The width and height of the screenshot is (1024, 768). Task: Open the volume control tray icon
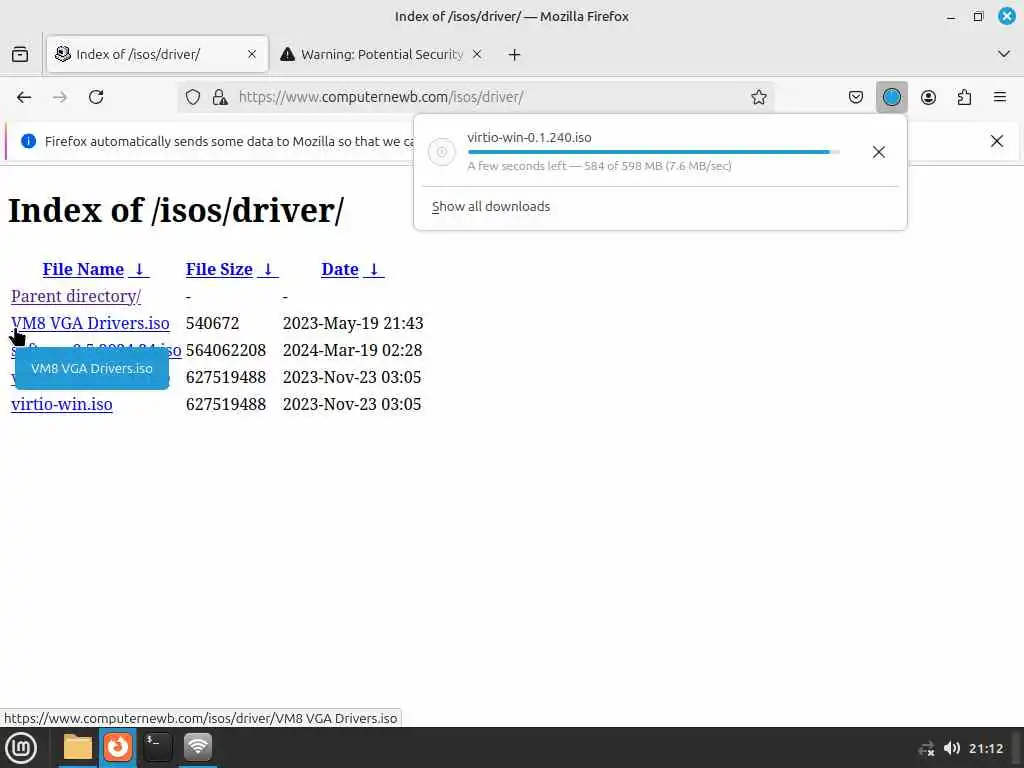(952, 748)
